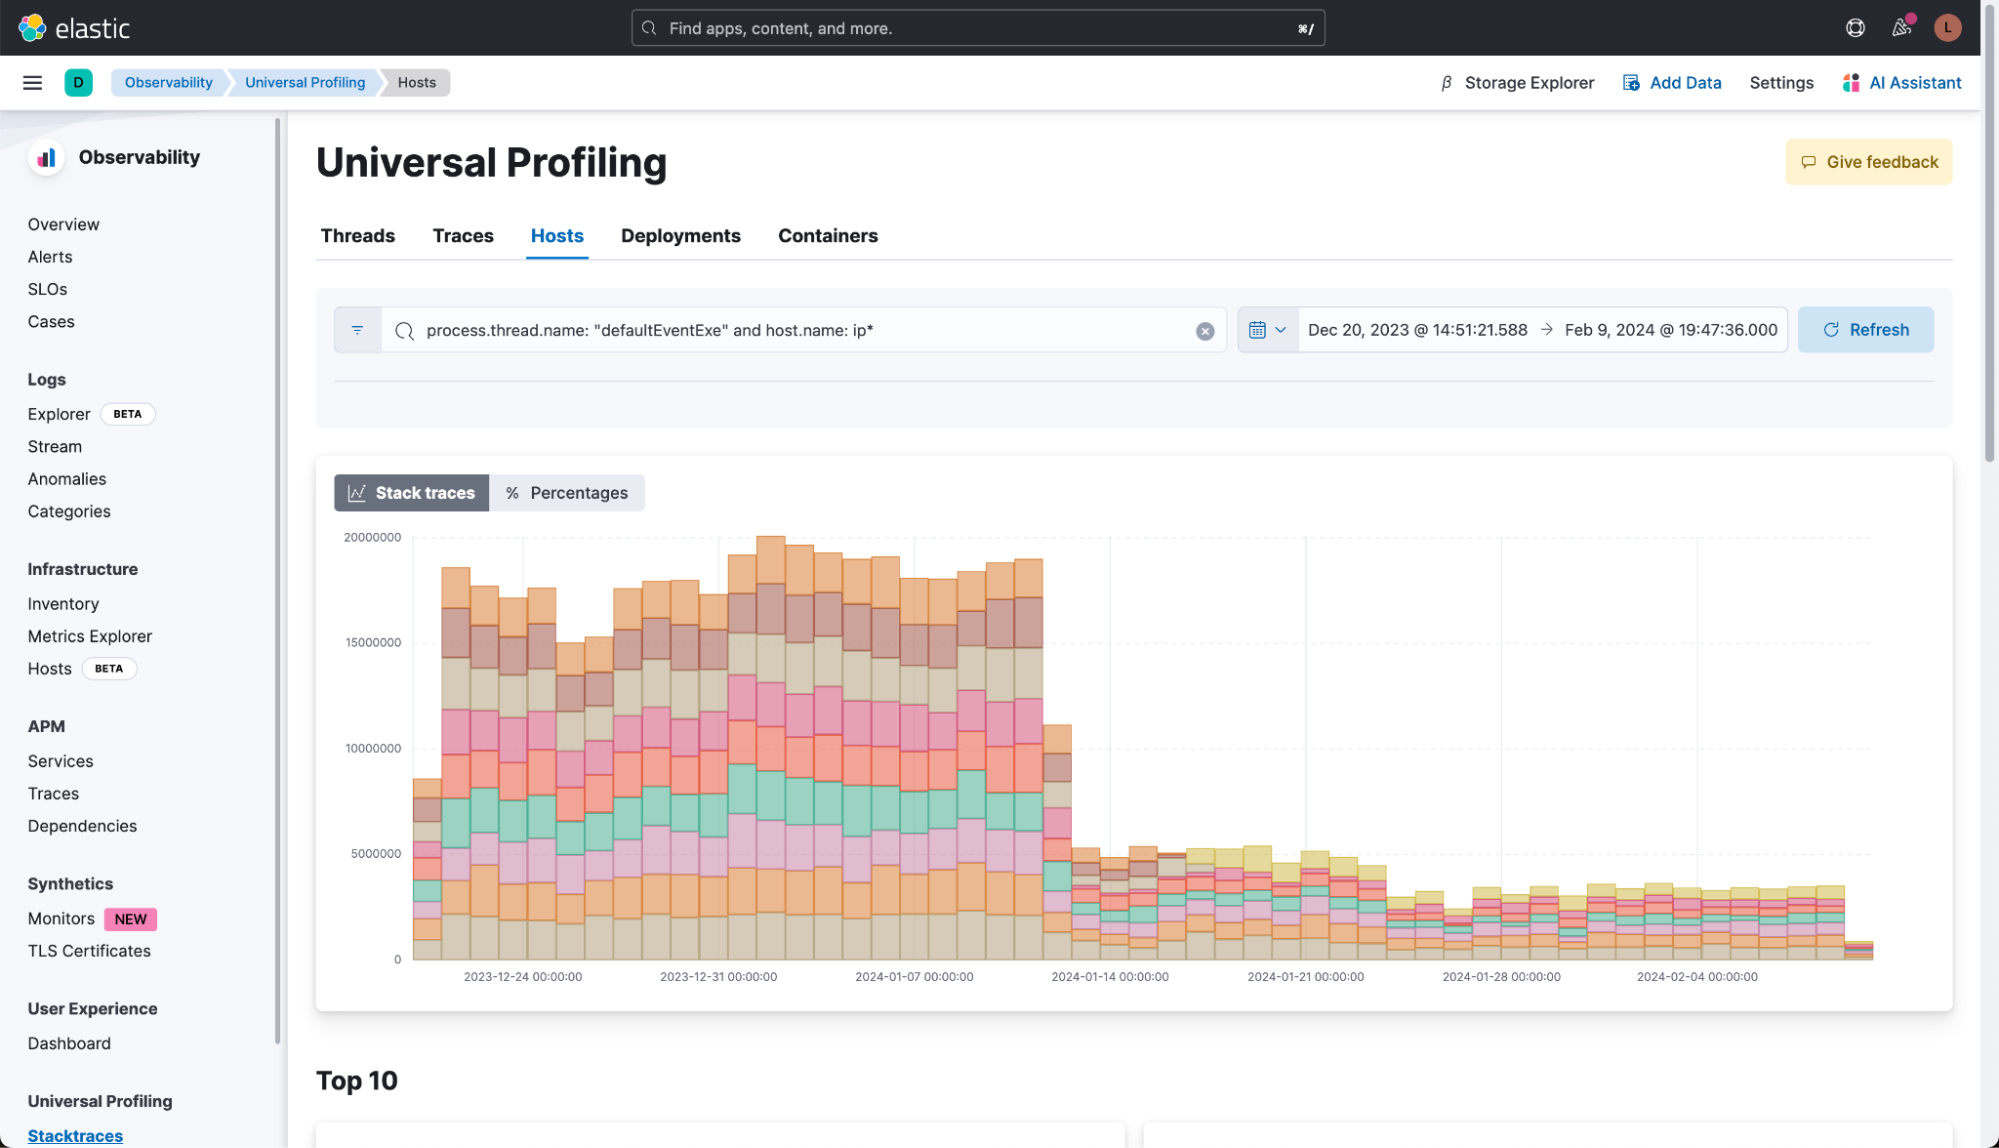Click the end date Feb 9, 2024
This screenshot has width=1999, height=1148.
point(1670,330)
